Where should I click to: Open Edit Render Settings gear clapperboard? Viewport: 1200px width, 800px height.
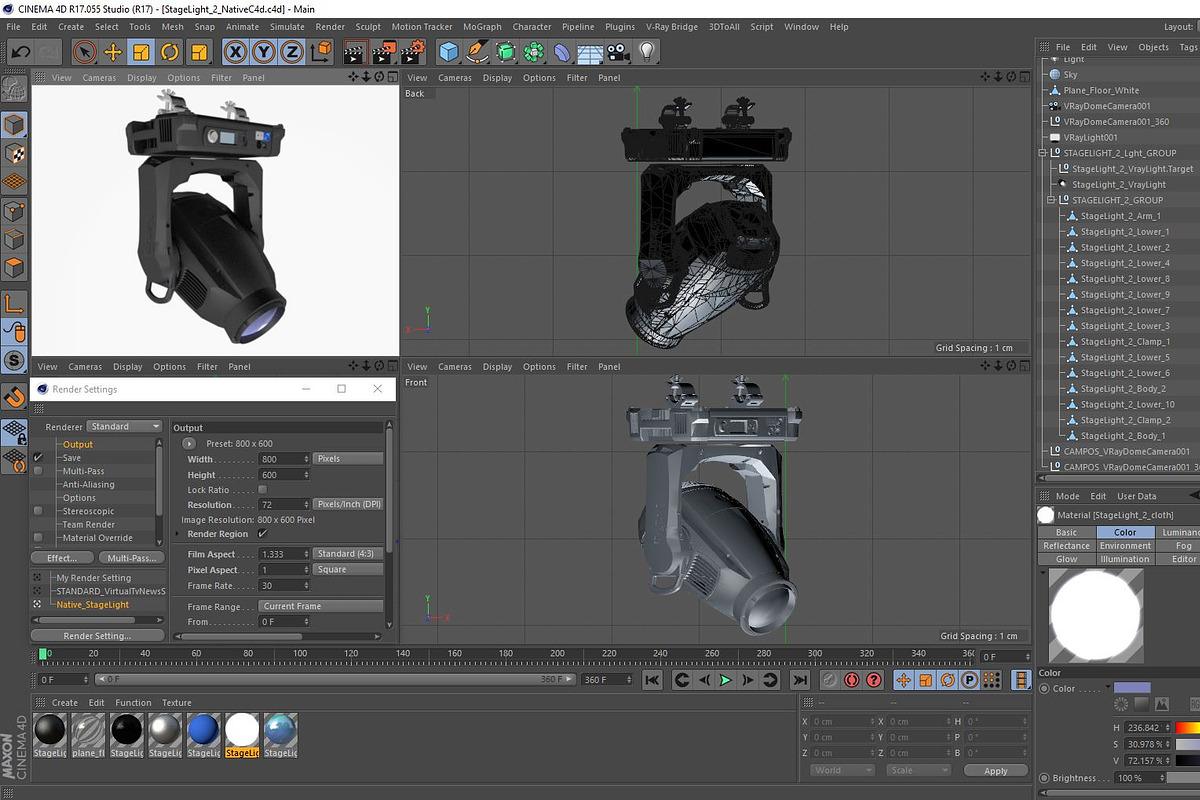click(x=413, y=51)
